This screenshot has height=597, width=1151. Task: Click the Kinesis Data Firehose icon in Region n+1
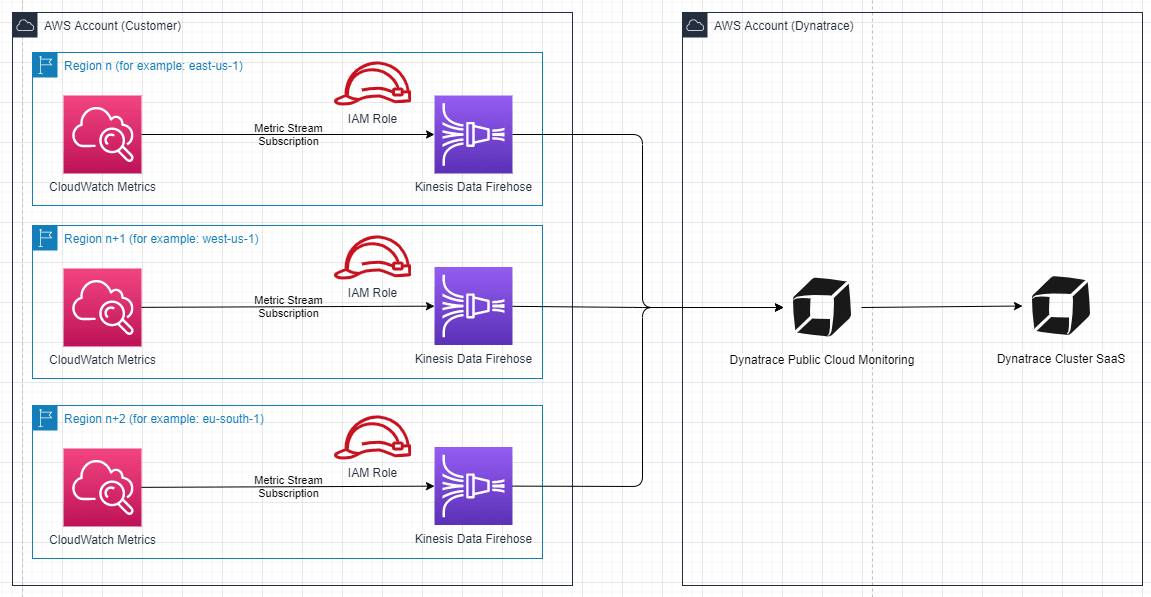pos(473,306)
